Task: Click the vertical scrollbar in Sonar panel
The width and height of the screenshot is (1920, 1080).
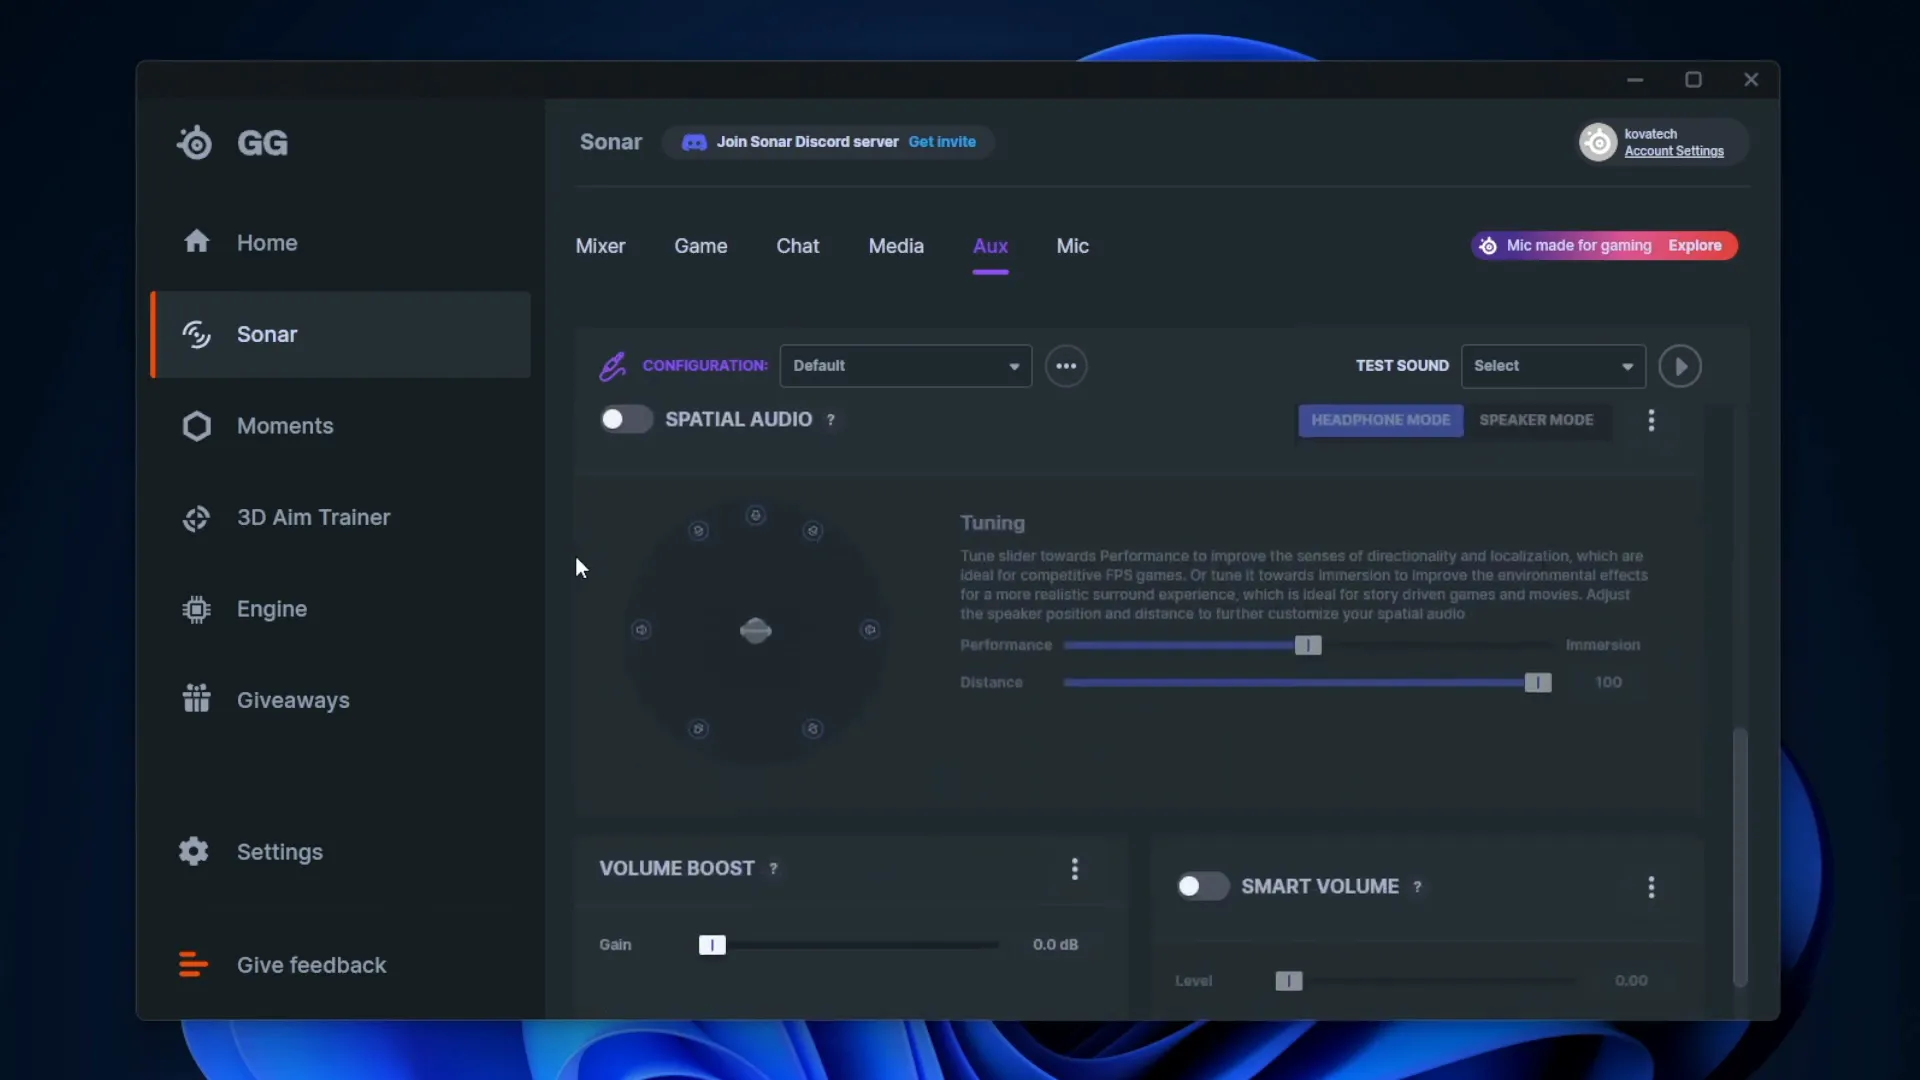Action: click(1740, 858)
